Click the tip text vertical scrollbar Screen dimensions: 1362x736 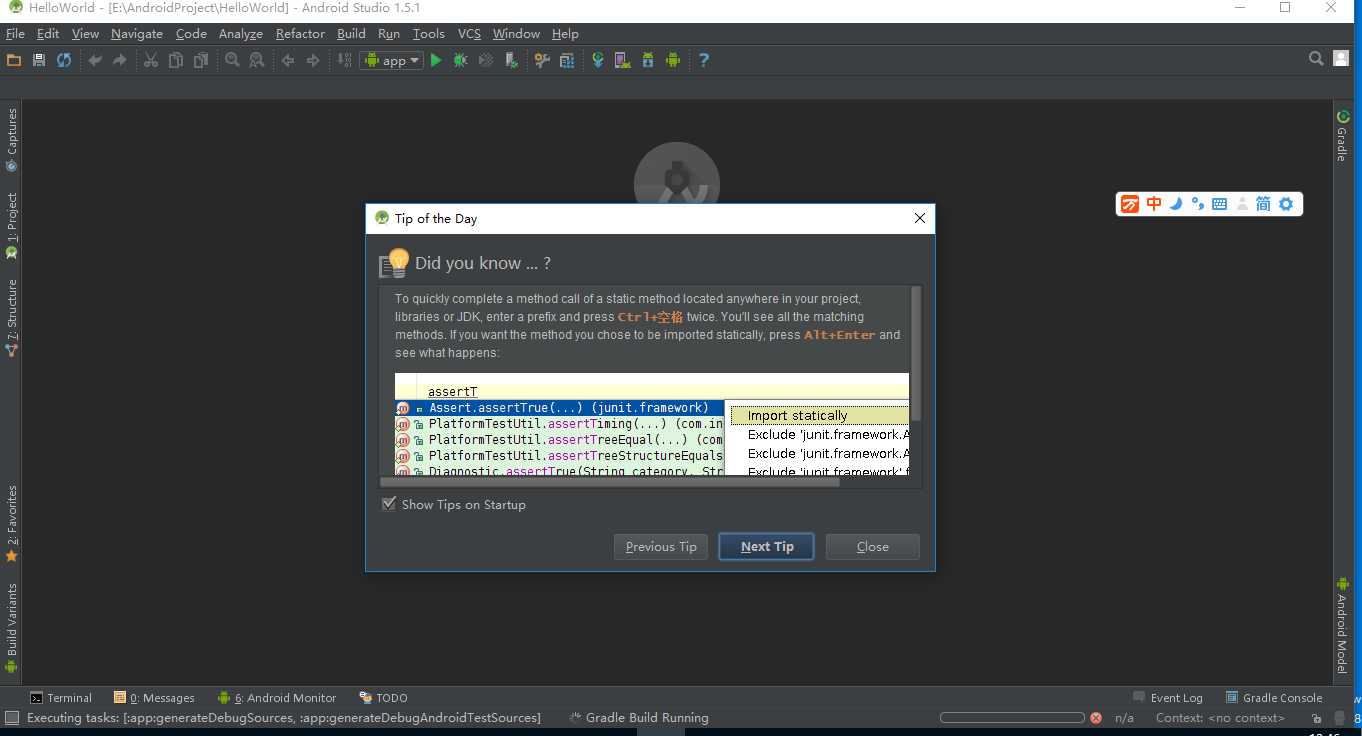915,355
